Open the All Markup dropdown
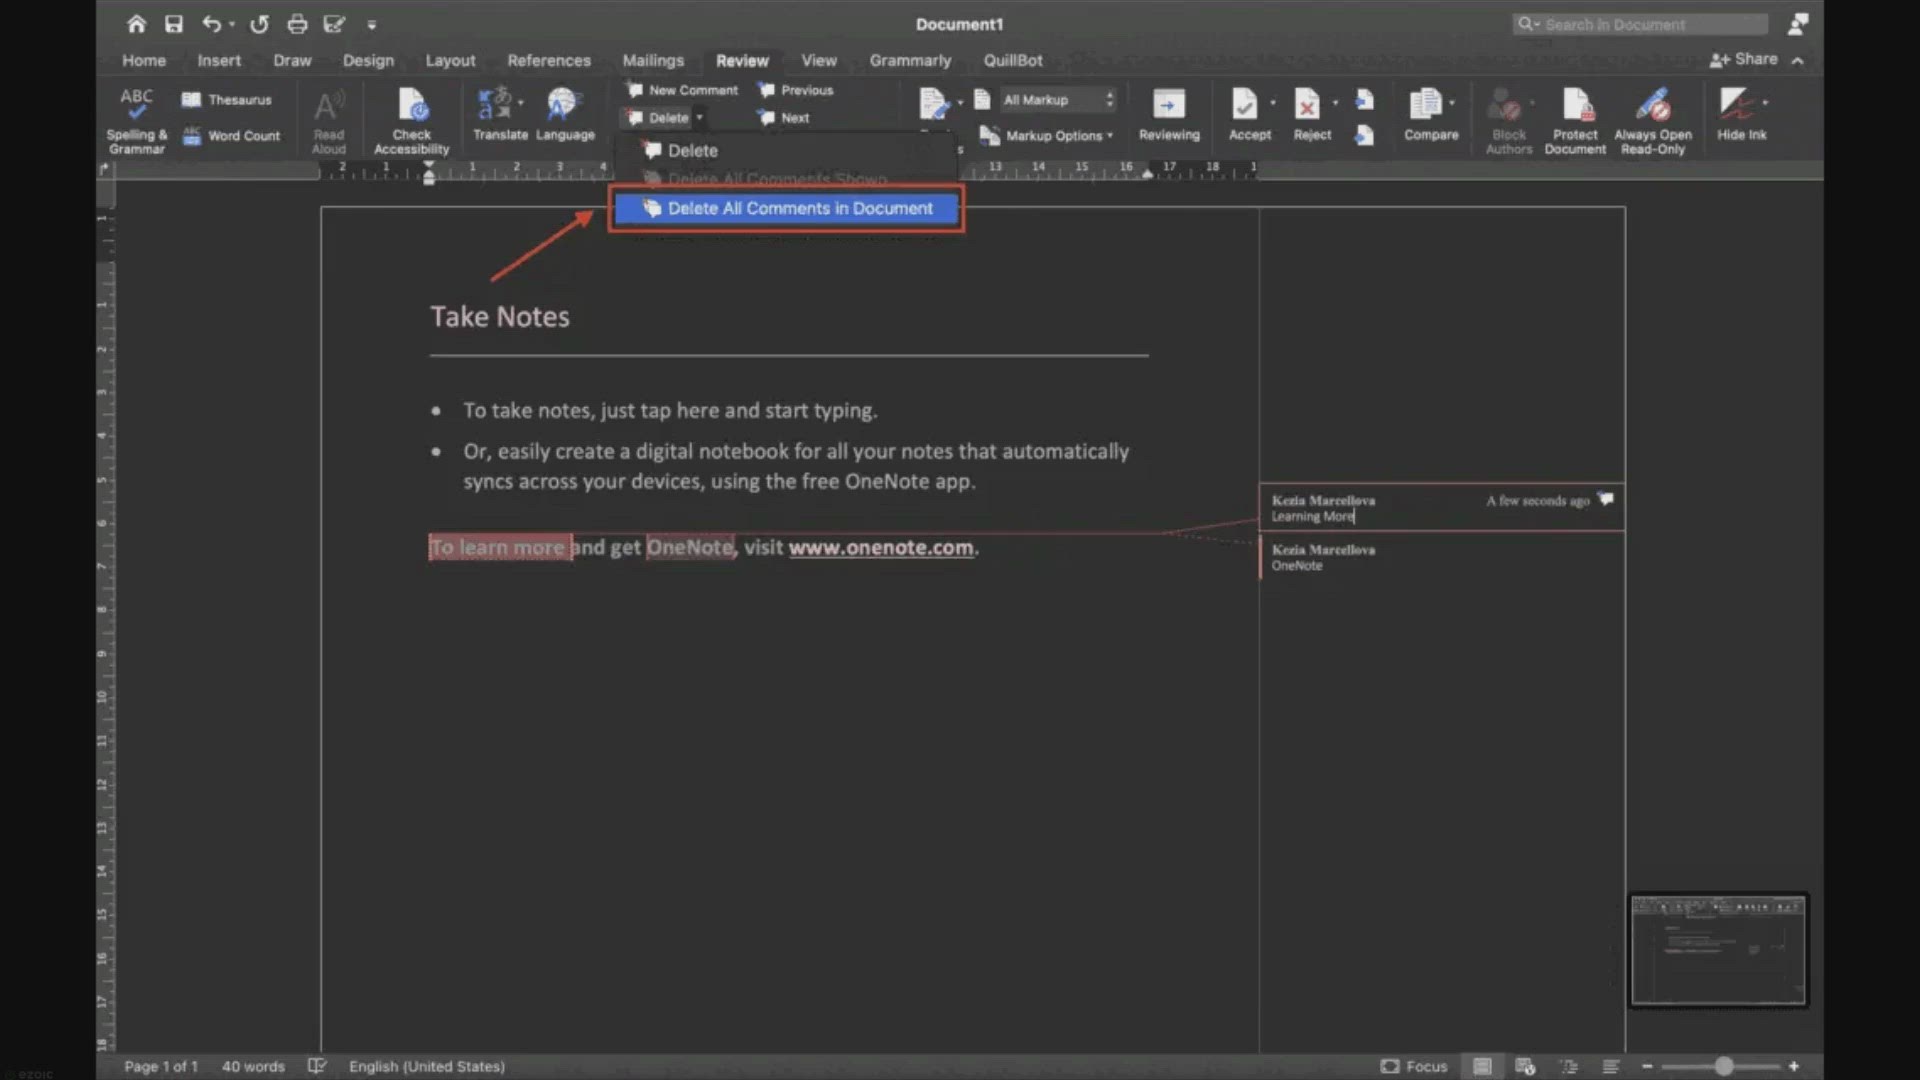 coord(1058,100)
